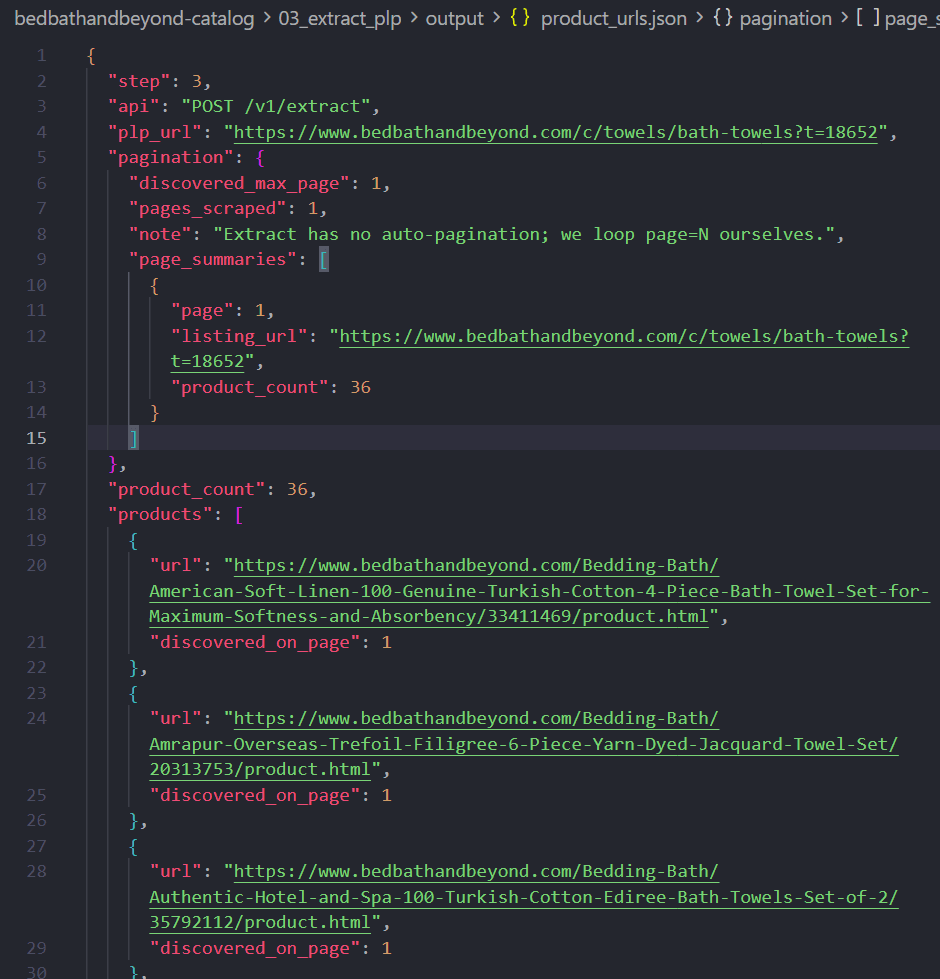Click the opening brace on line 1
The image size is (940, 979).
(91, 56)
